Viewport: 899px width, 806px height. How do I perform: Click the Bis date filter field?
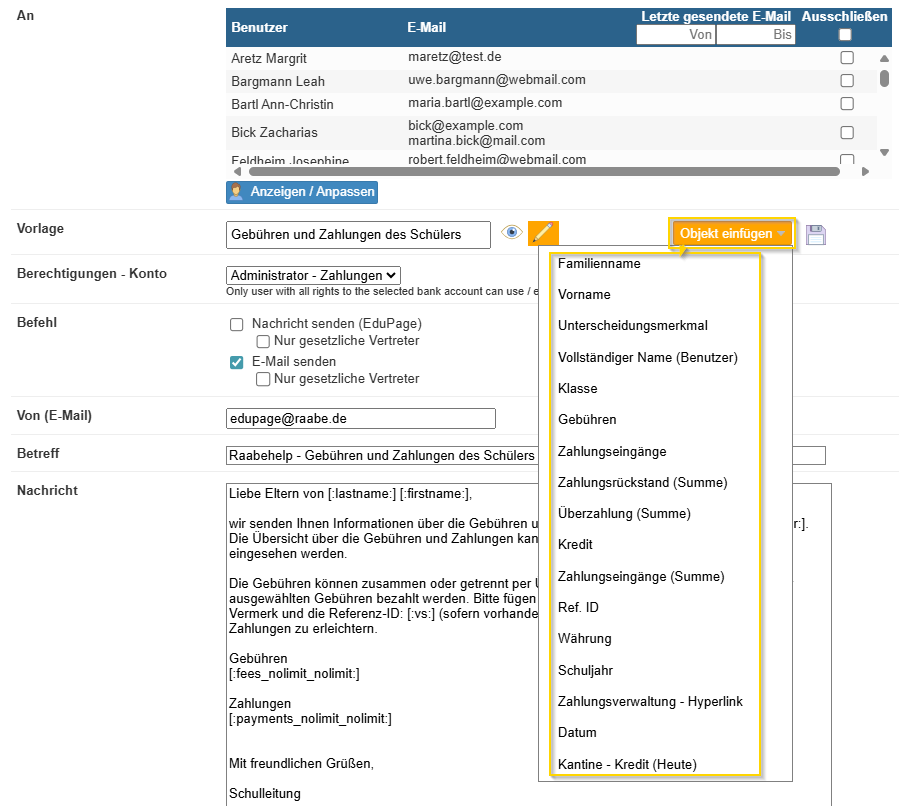[756, 35]
